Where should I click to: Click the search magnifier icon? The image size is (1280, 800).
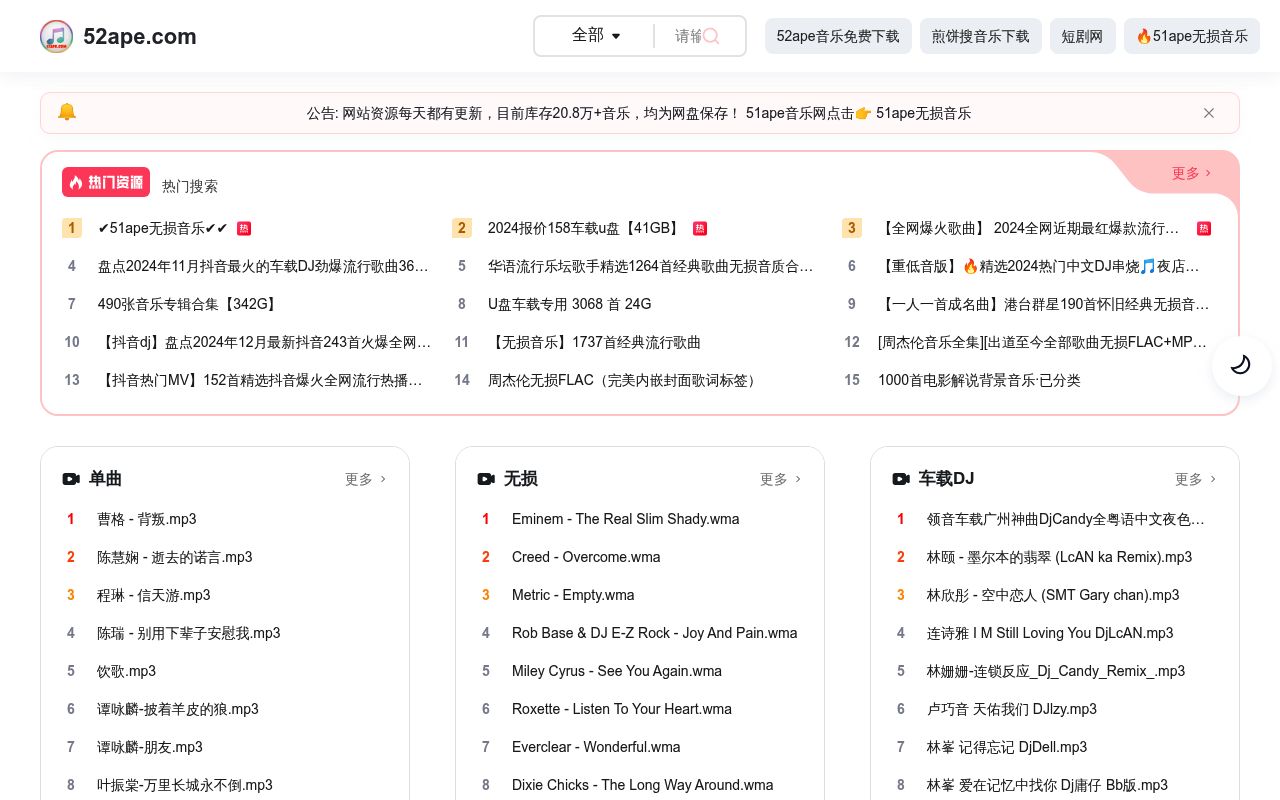[711, 36]
